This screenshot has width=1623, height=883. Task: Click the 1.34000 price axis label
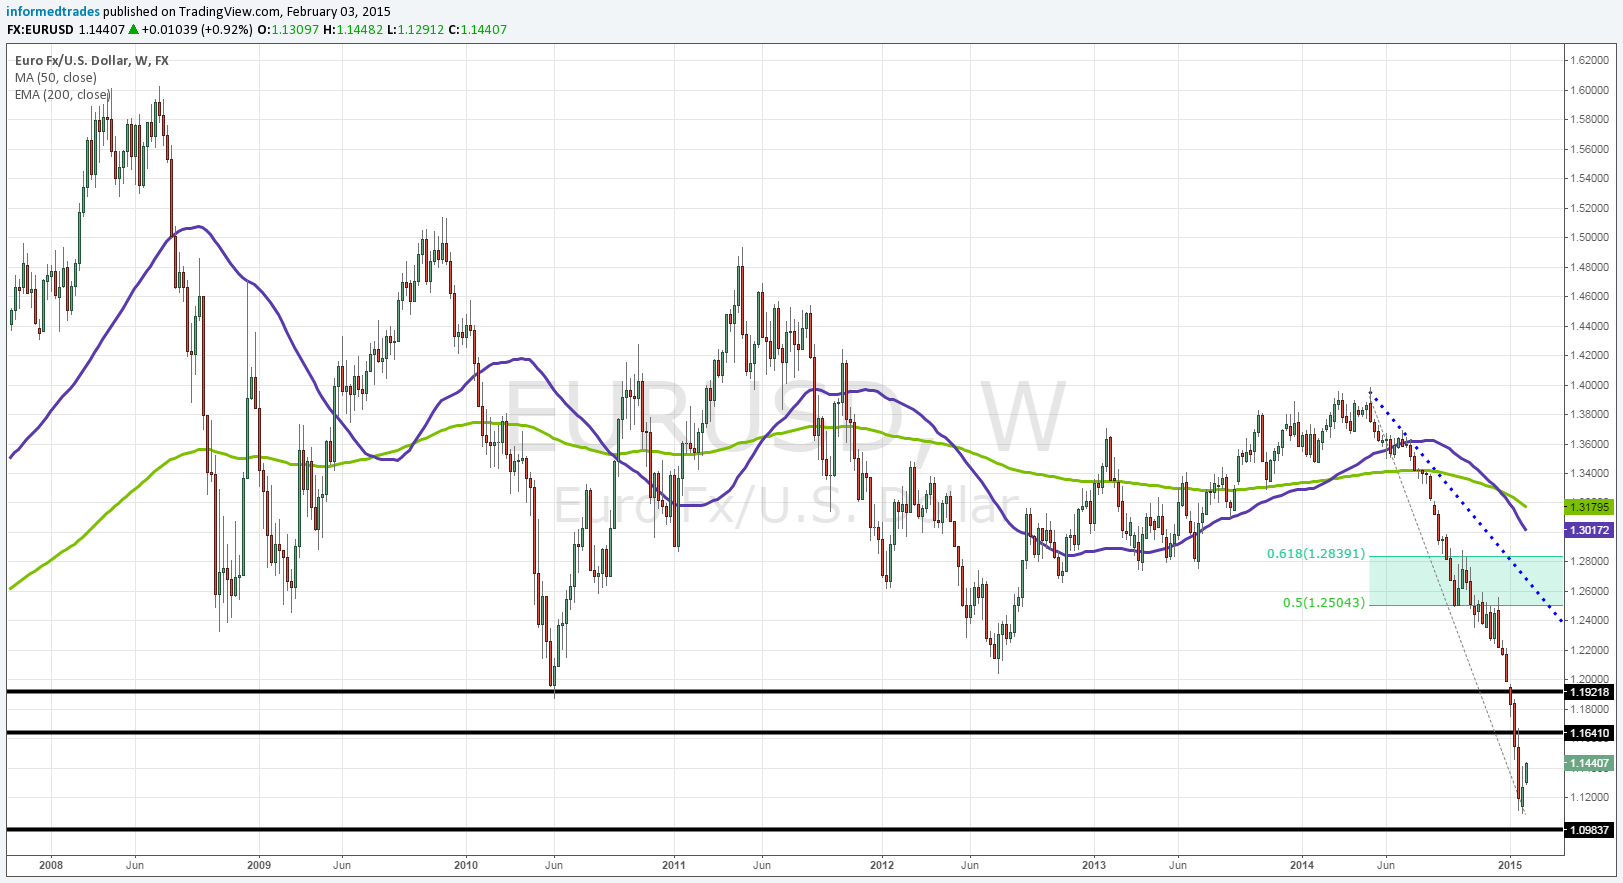pos(1589,473)
